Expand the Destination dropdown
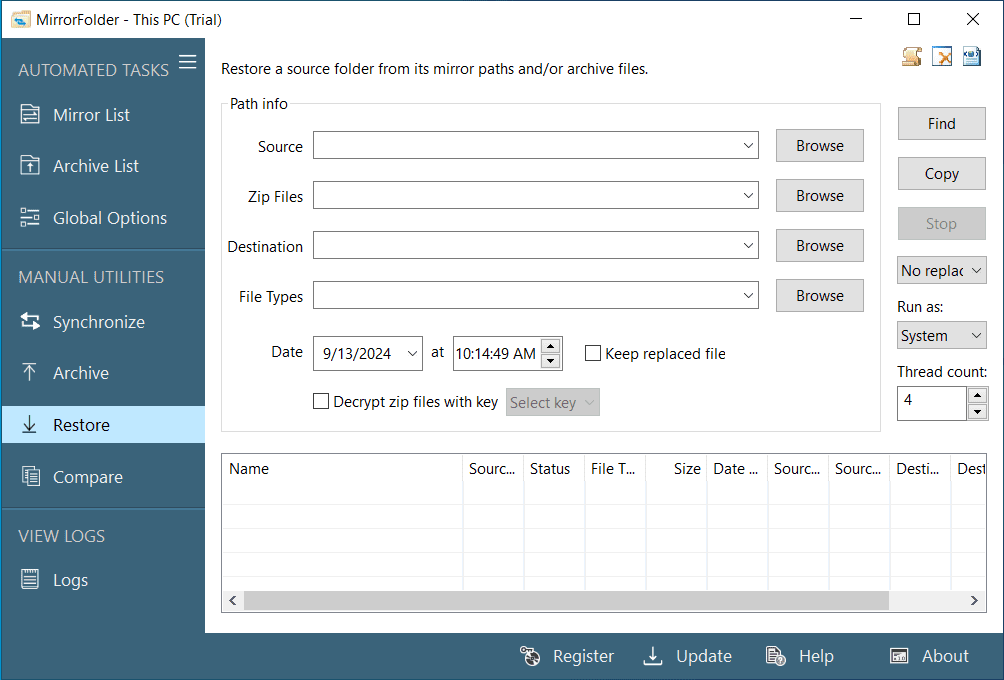This screenshot has height=680, width=1004. (x=748, y=245)
